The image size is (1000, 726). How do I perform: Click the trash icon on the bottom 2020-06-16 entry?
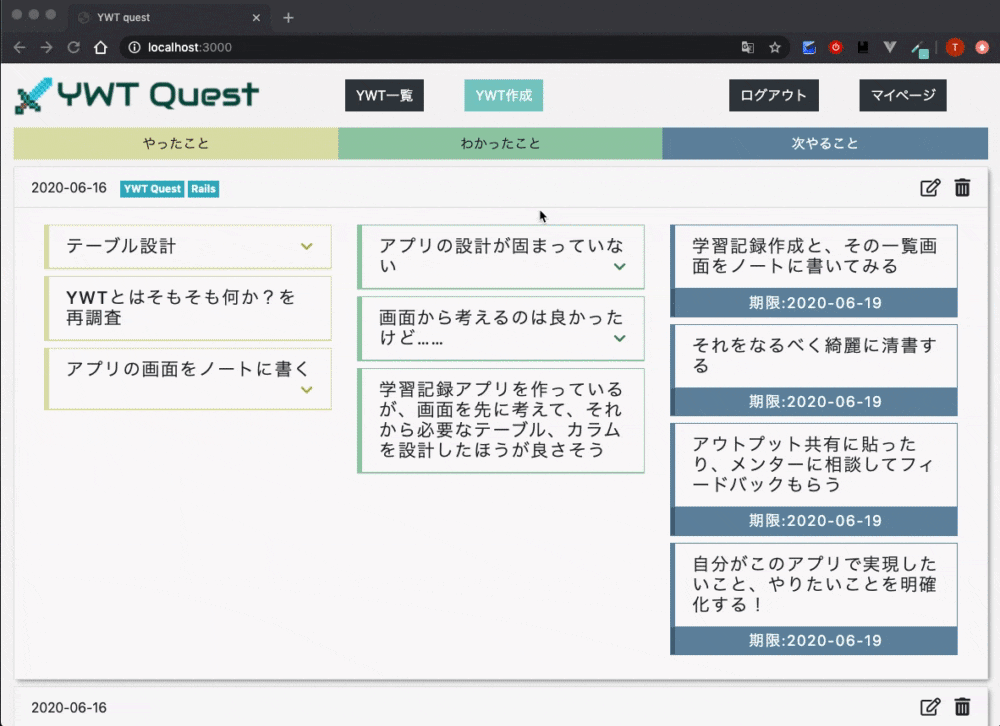962,706
